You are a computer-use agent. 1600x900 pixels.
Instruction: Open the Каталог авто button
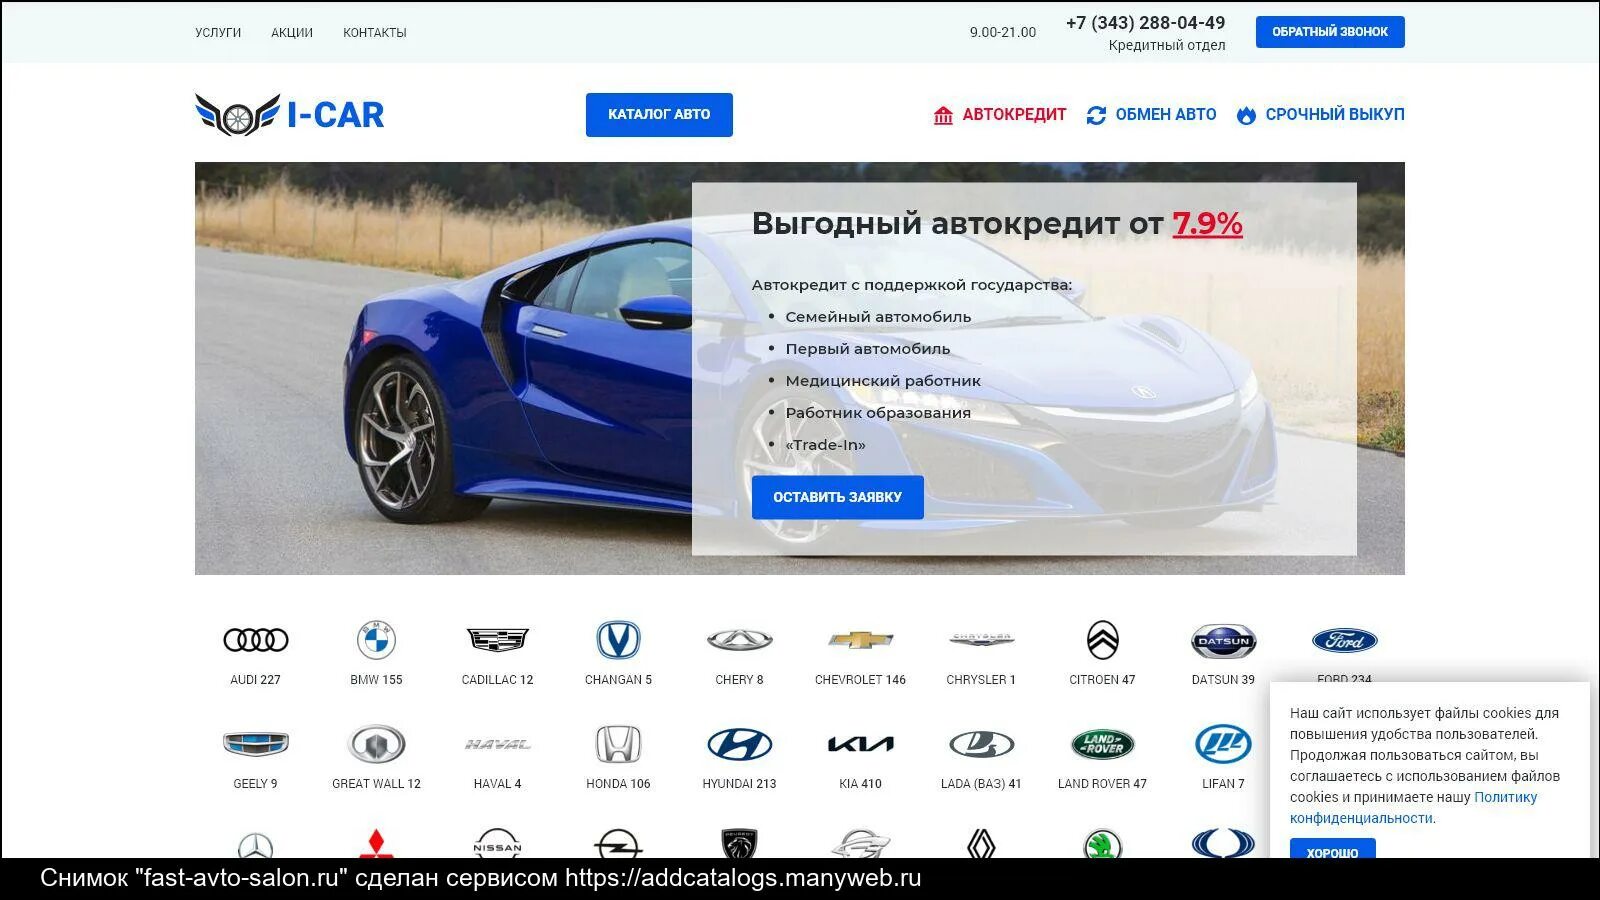coord(659,115)
